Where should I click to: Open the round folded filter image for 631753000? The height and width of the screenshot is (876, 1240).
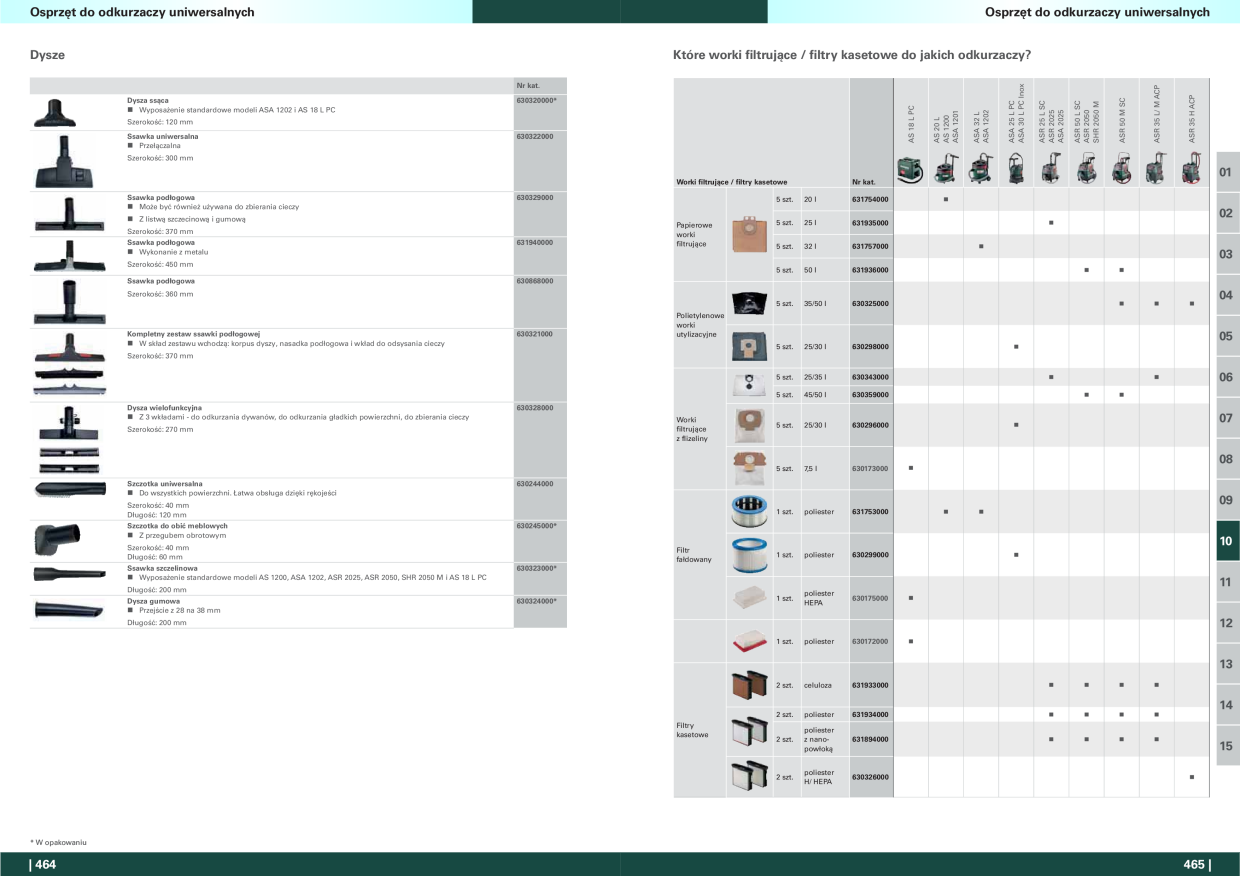[x=749, y=511]
